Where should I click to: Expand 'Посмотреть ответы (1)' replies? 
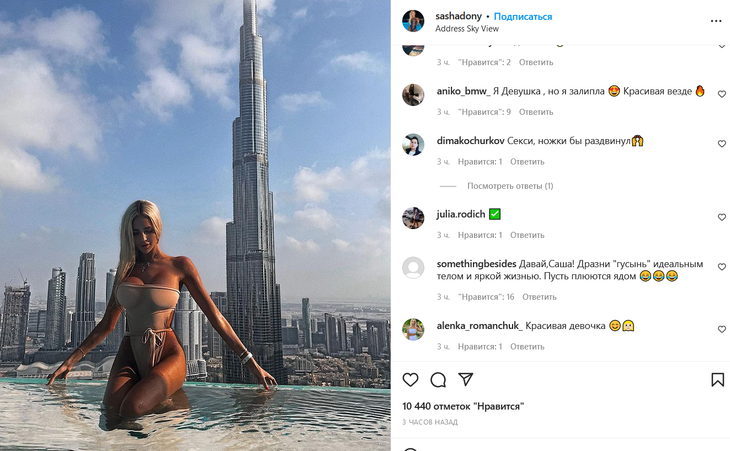(x=510, y=186)
